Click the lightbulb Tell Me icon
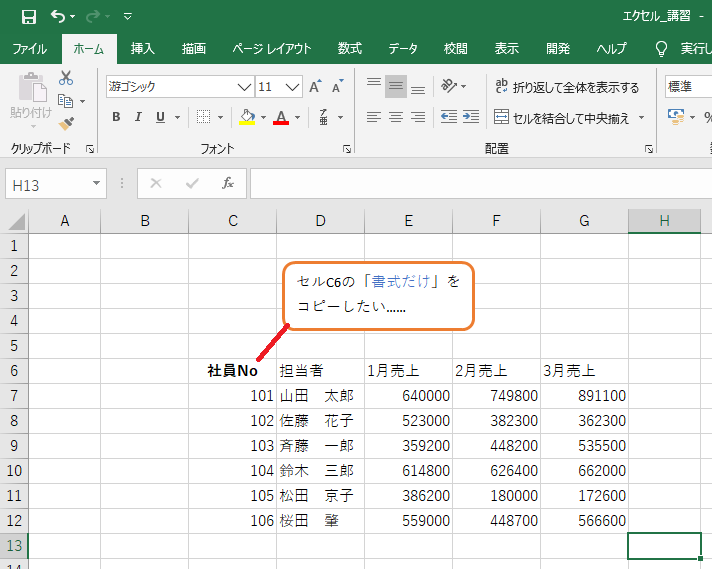The width and height of the screenshot is (712, 569). (x=662, y=49)
